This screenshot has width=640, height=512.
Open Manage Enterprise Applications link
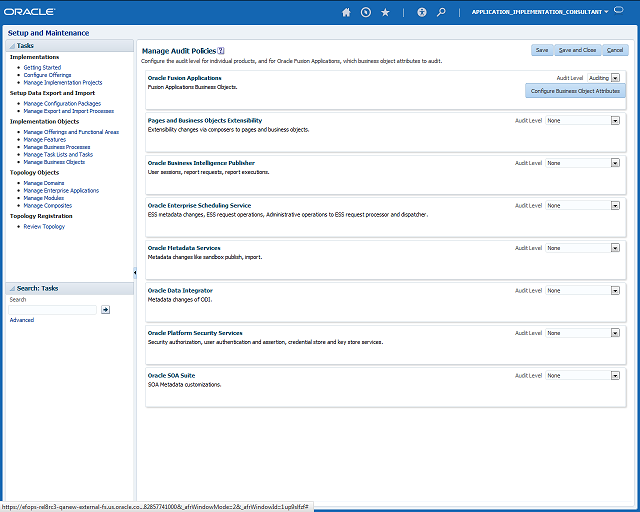(x=61, y=191)
